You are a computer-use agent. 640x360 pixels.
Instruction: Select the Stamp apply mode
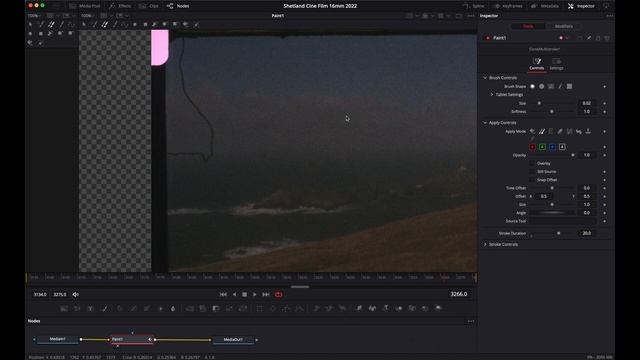point(588,131)
